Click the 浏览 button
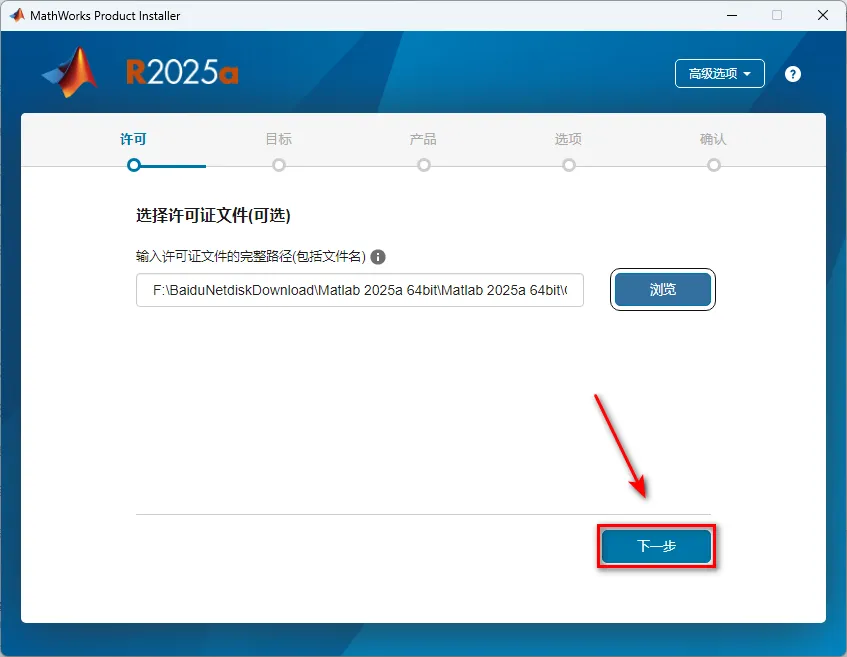847x657 pixels. coord(663,290)
